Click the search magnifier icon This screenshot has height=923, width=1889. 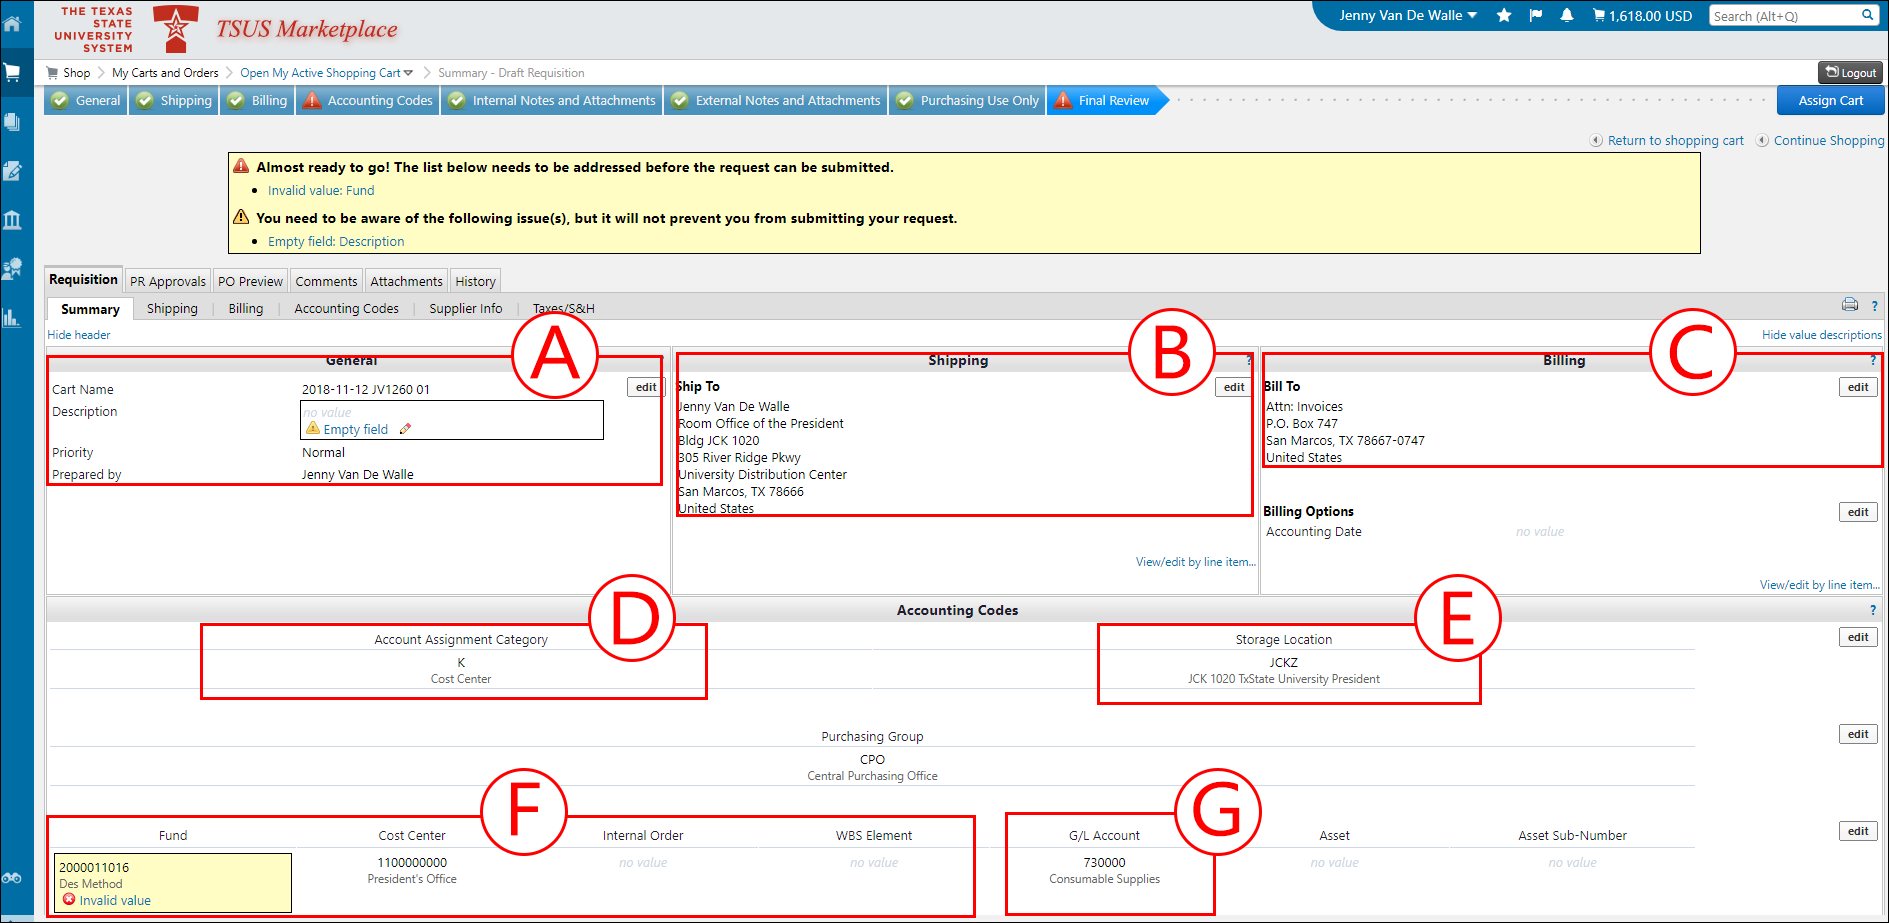[x=1867, y=15]
